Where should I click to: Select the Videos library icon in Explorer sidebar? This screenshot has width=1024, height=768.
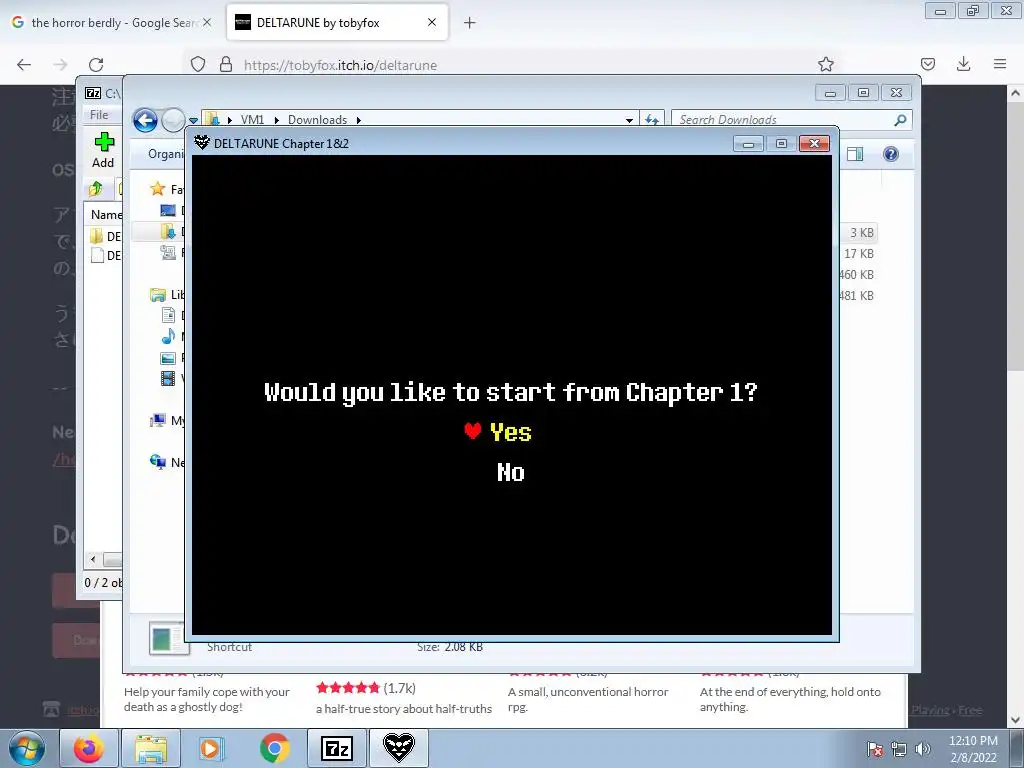coord(168,378)
